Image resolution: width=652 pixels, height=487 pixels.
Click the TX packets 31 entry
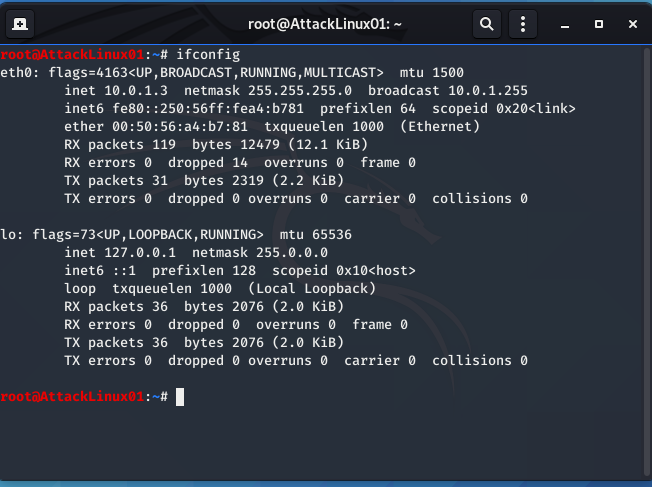(116, 180)
